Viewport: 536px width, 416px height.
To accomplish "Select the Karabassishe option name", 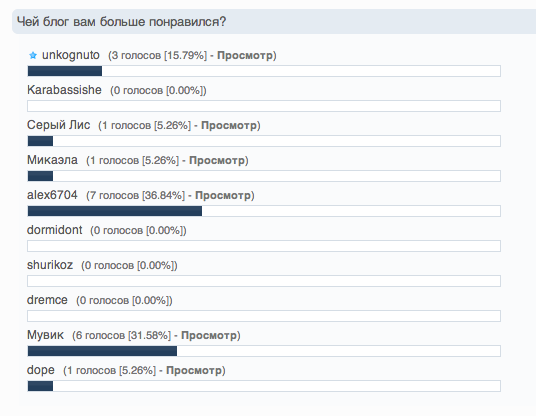I will (64, 90).
